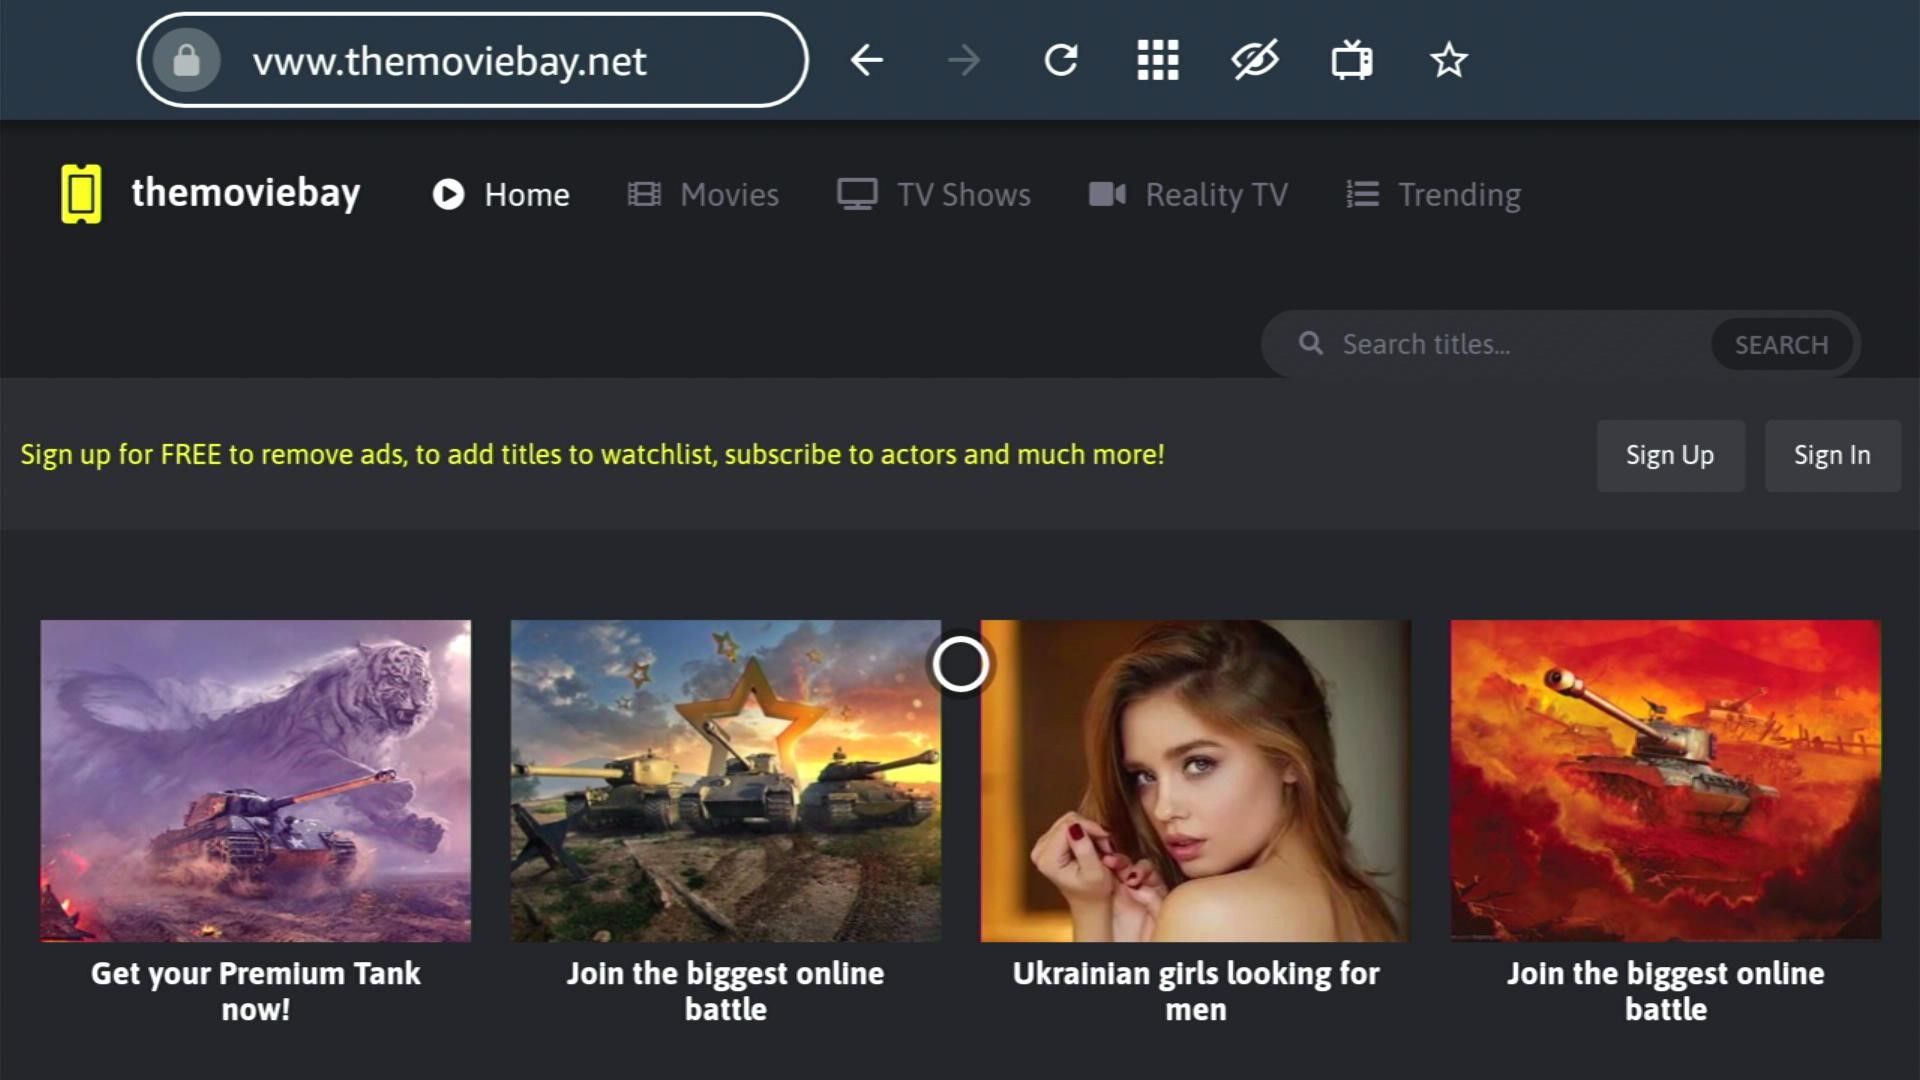Open the Trending menu item

[1433, 194]
